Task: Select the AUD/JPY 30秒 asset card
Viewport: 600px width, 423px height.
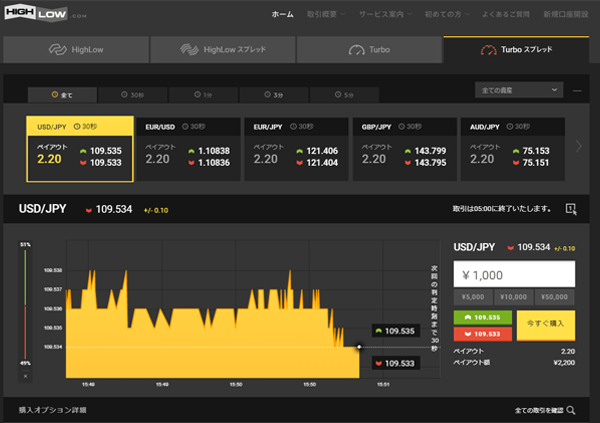Action: point(513,149)
